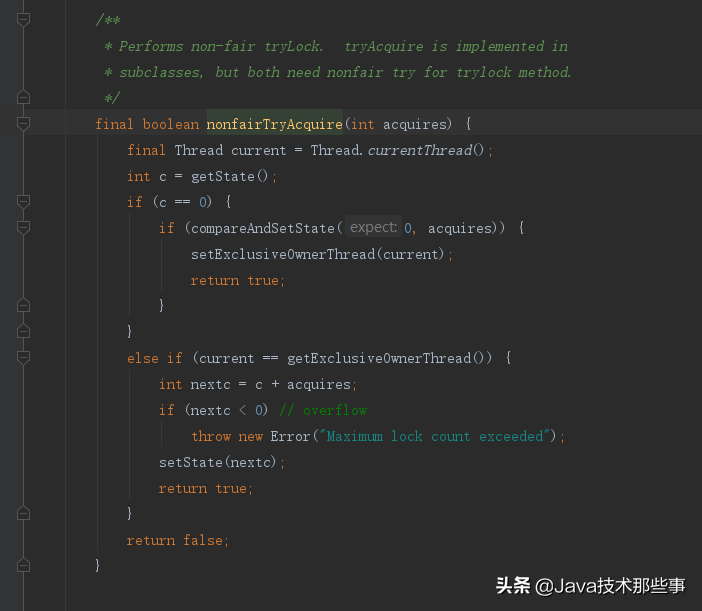Fold the nonfairTryAcquire method body
This screenshot has width=702, height=611.
coord(23,124)
